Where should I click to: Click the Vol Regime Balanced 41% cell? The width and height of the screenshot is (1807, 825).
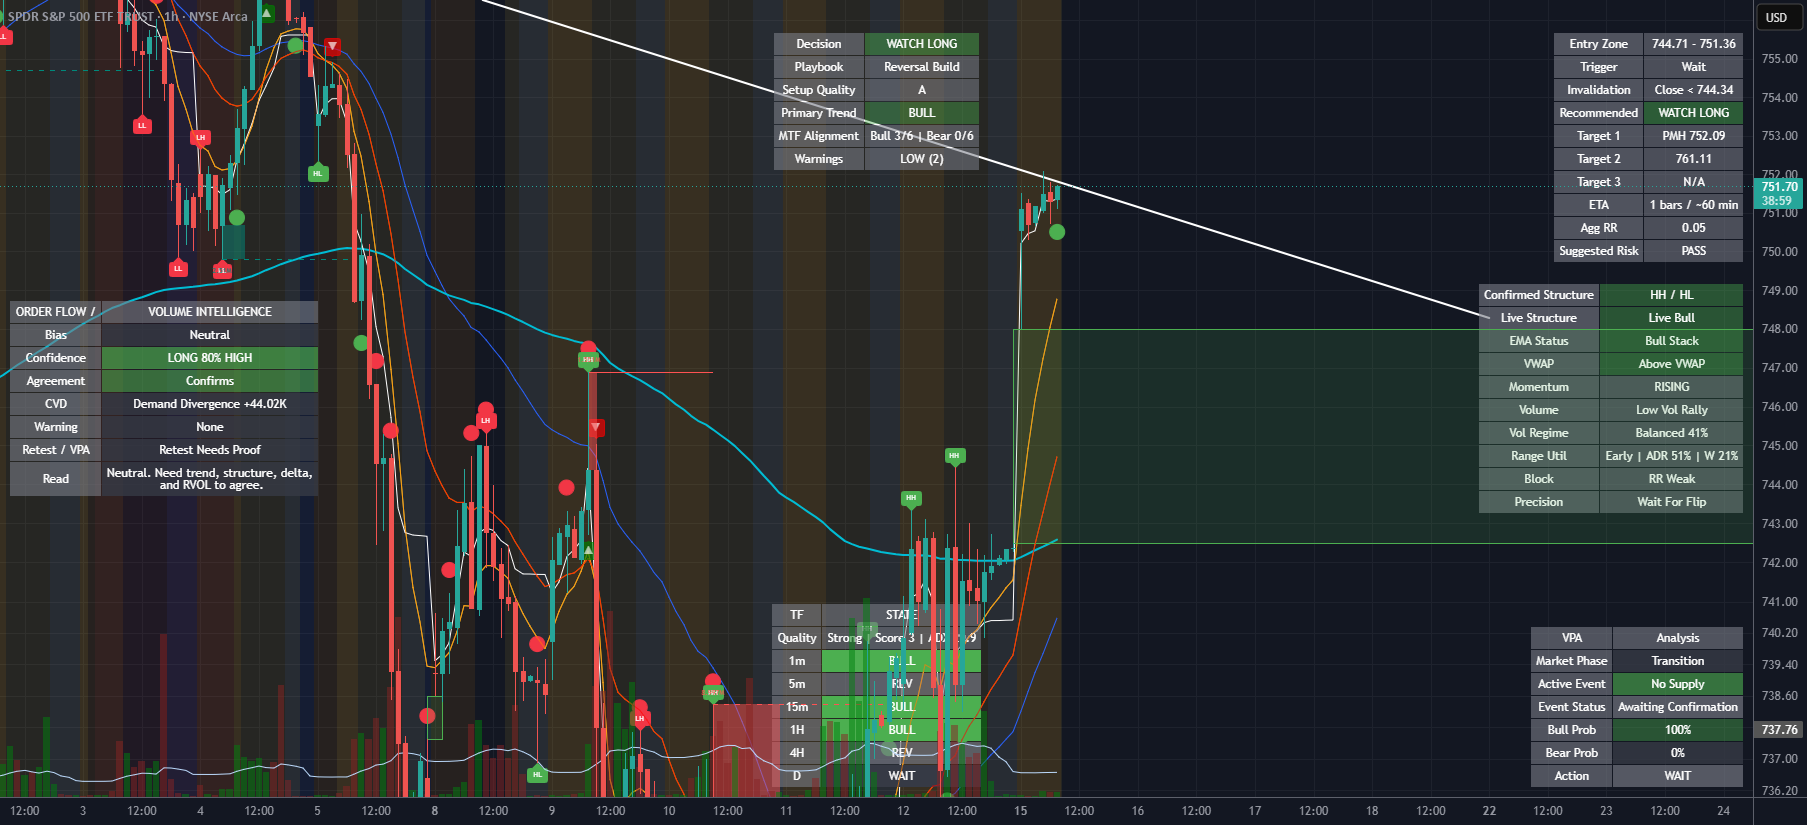(1671, 433)
